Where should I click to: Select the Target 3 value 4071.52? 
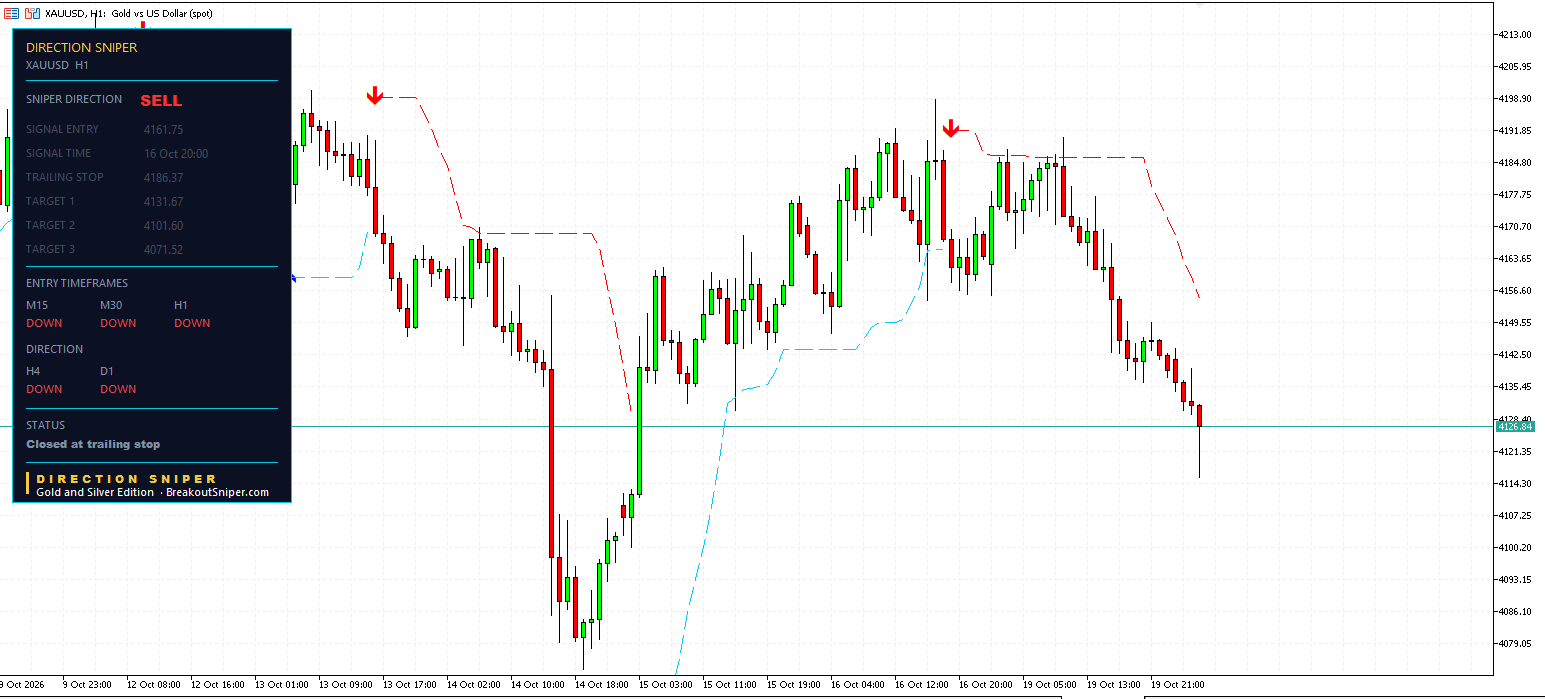164,250
